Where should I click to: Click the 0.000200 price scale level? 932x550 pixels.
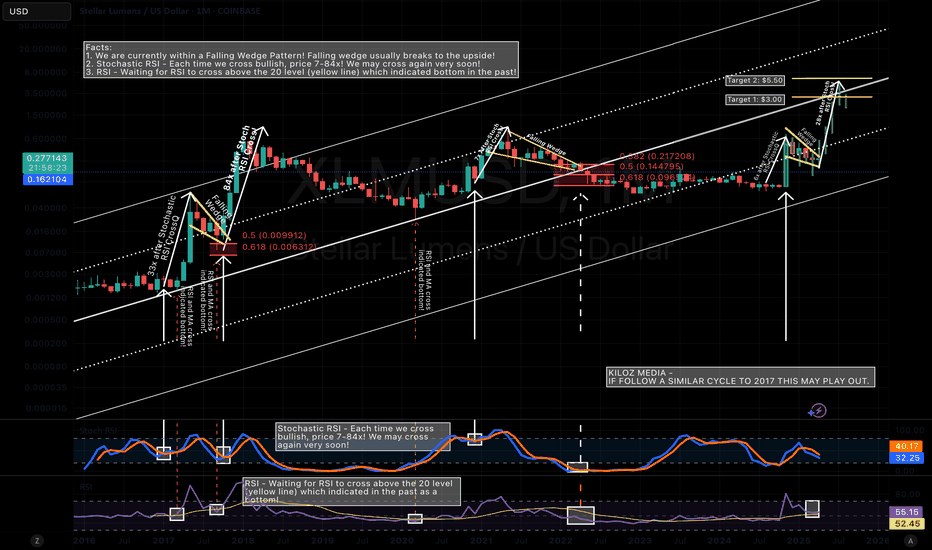click(x=45, y=343)
